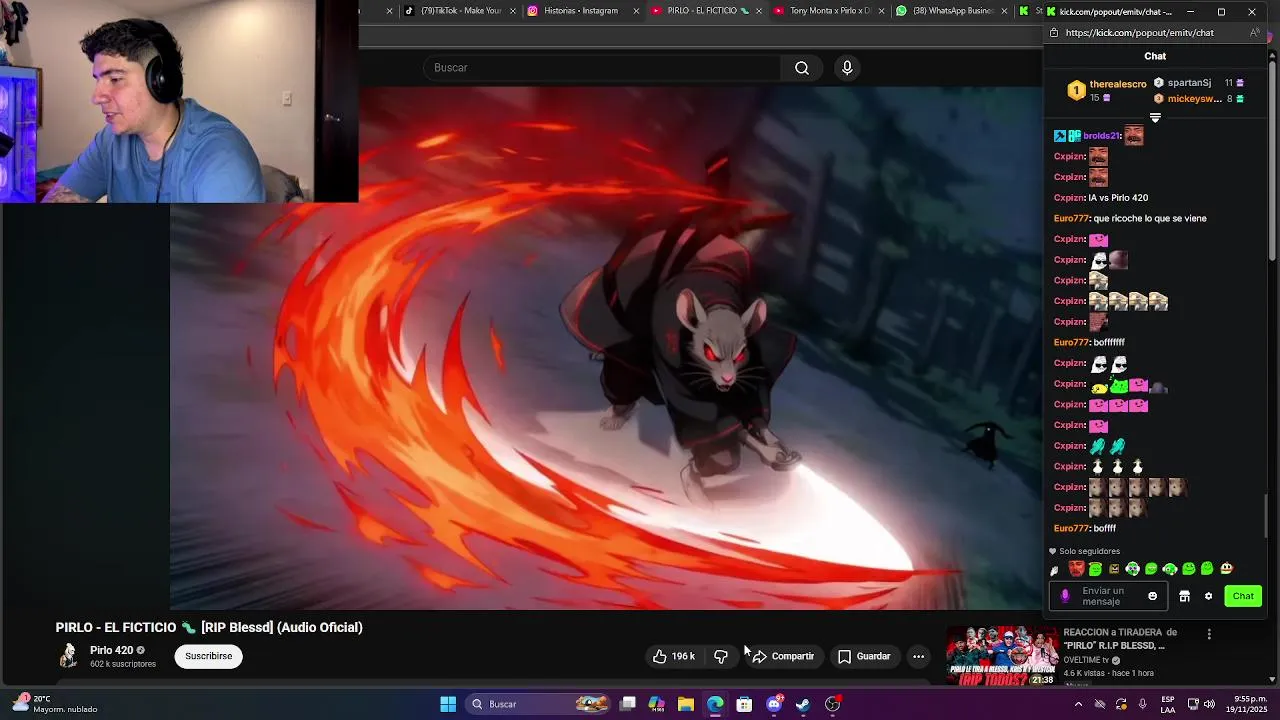Dislike the Pirlo video

click(721, 656)
